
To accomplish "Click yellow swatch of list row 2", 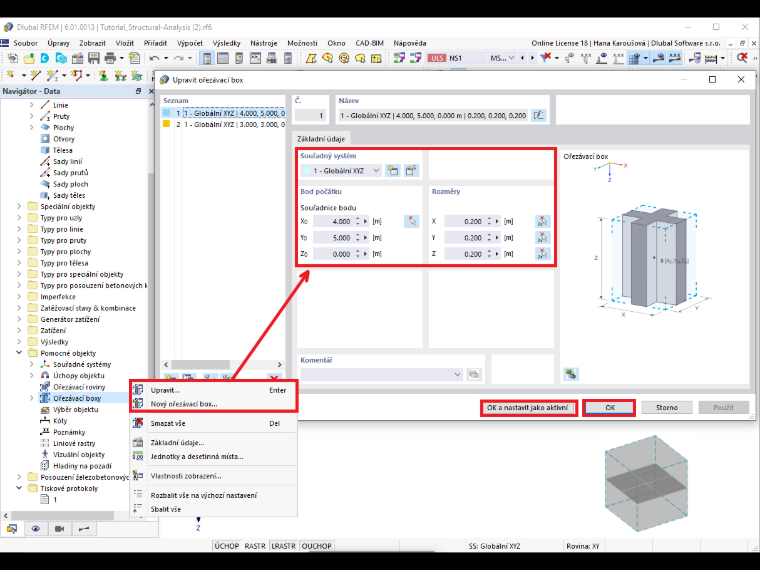I will click(166, 124).
